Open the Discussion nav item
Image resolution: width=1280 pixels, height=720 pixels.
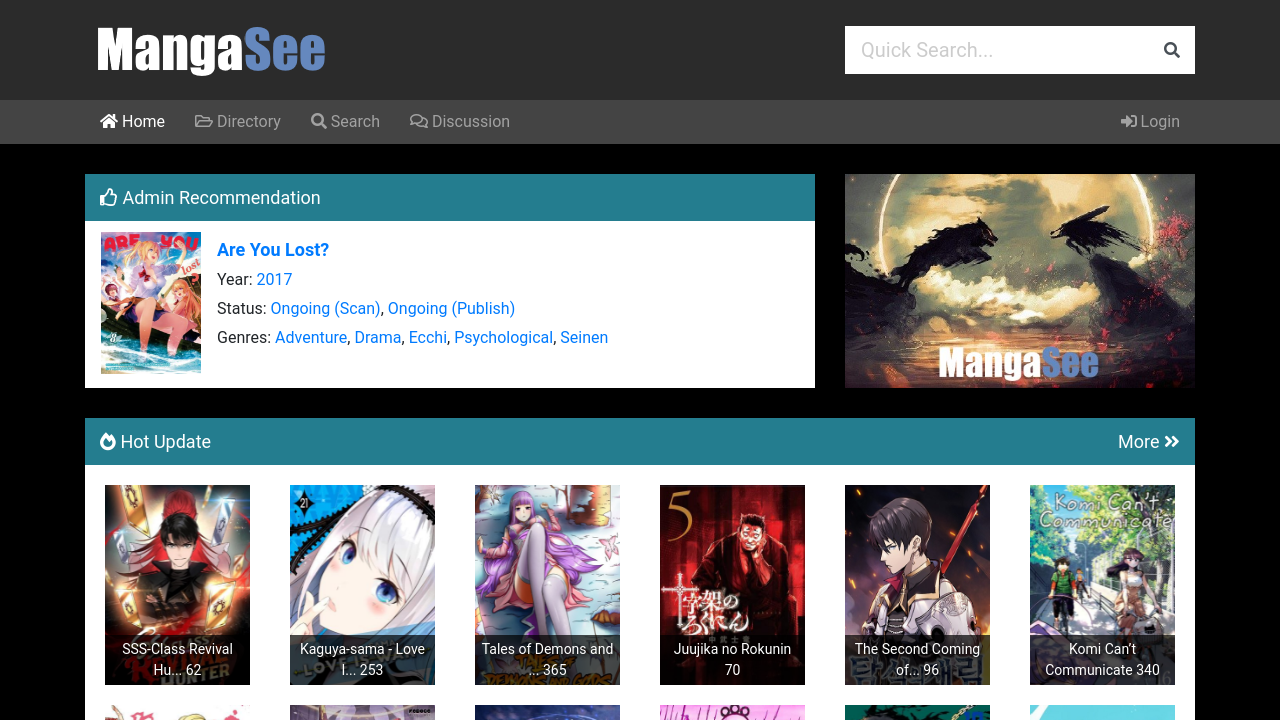(460, 122)
